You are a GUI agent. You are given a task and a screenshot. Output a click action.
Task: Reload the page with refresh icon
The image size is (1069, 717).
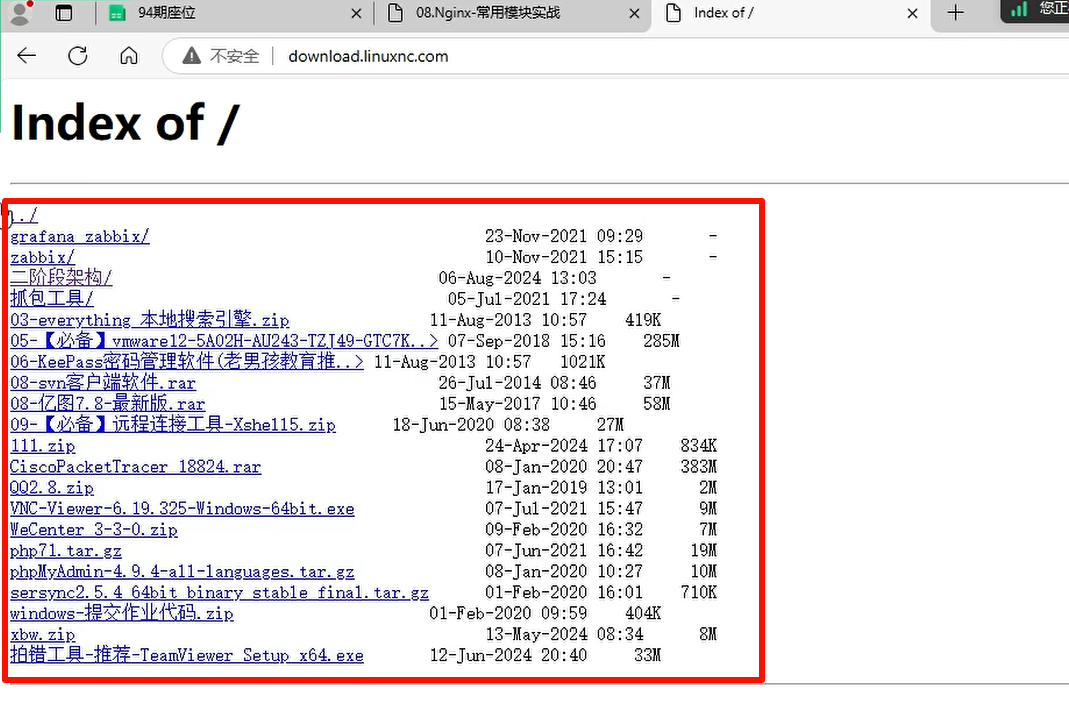[x=78, y=56]
